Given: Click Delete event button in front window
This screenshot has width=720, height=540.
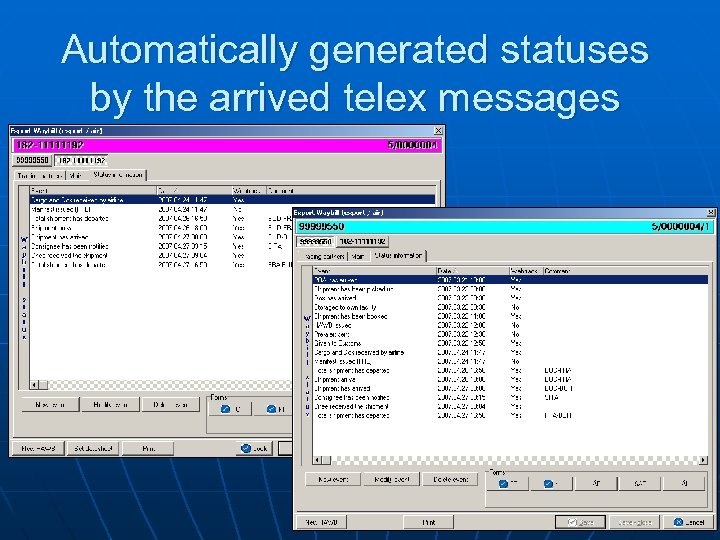Looking at the screenshot, I should click(x=450, y=479).
